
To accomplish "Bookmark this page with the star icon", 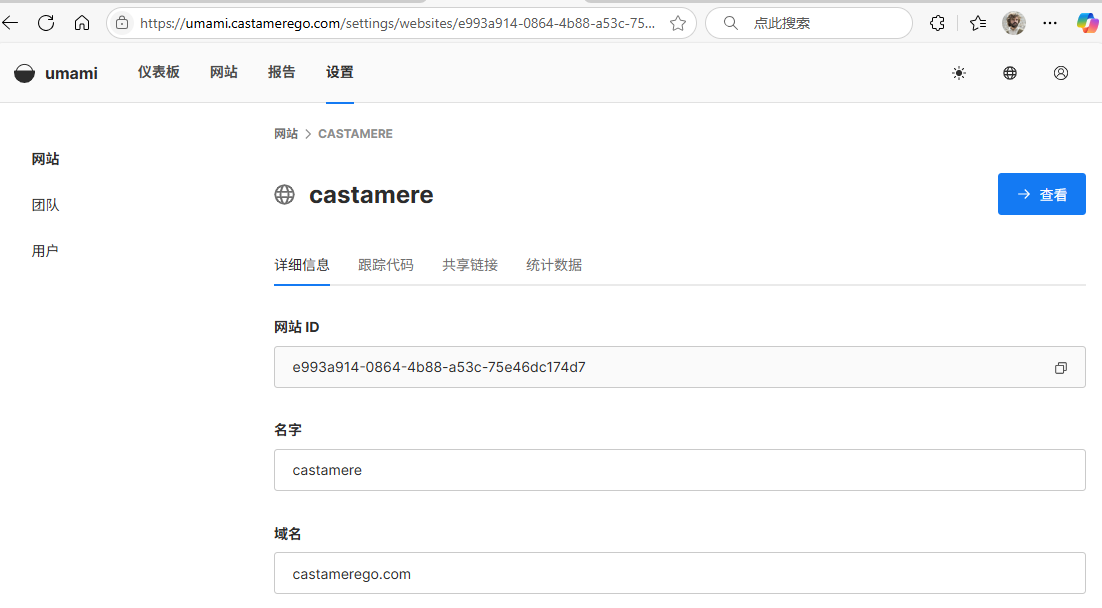I will pos(678,23).
